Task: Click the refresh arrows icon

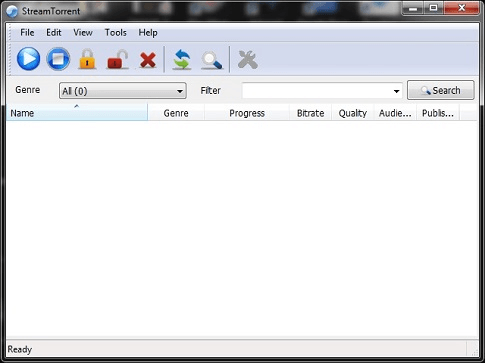Action: click(x=182, y=59)
